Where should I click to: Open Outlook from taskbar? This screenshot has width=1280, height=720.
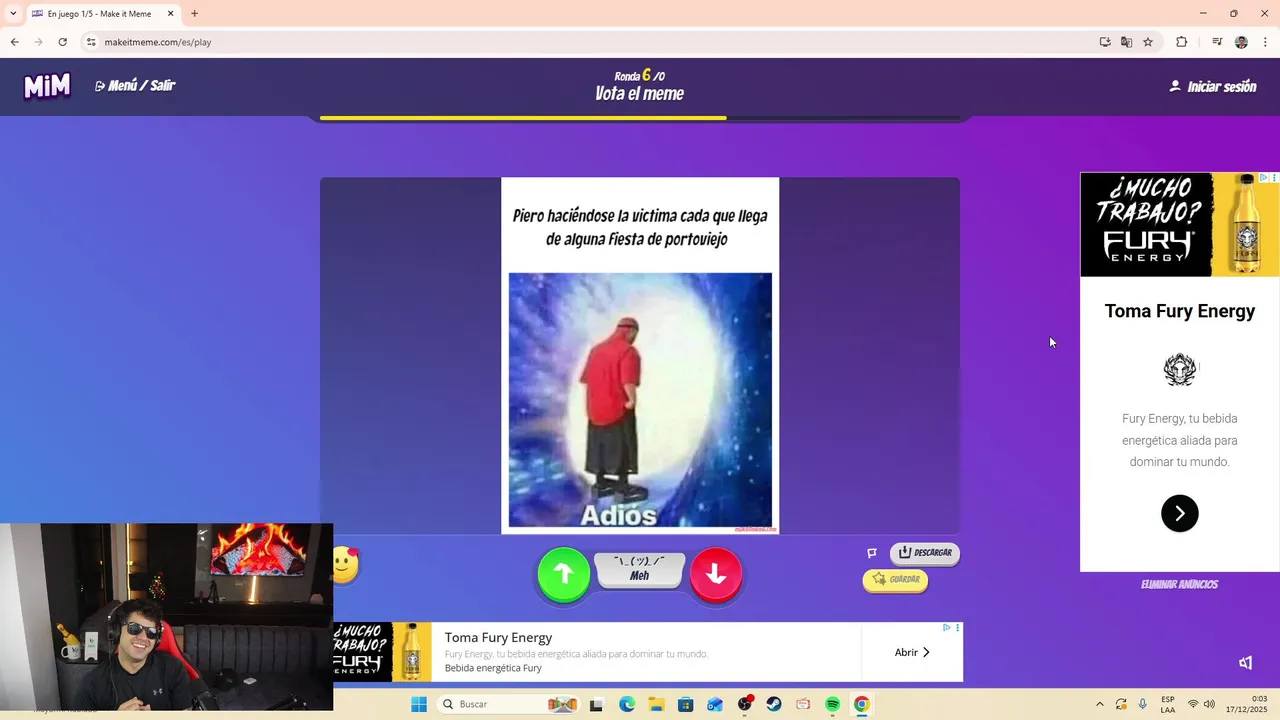tap(715, 704)
